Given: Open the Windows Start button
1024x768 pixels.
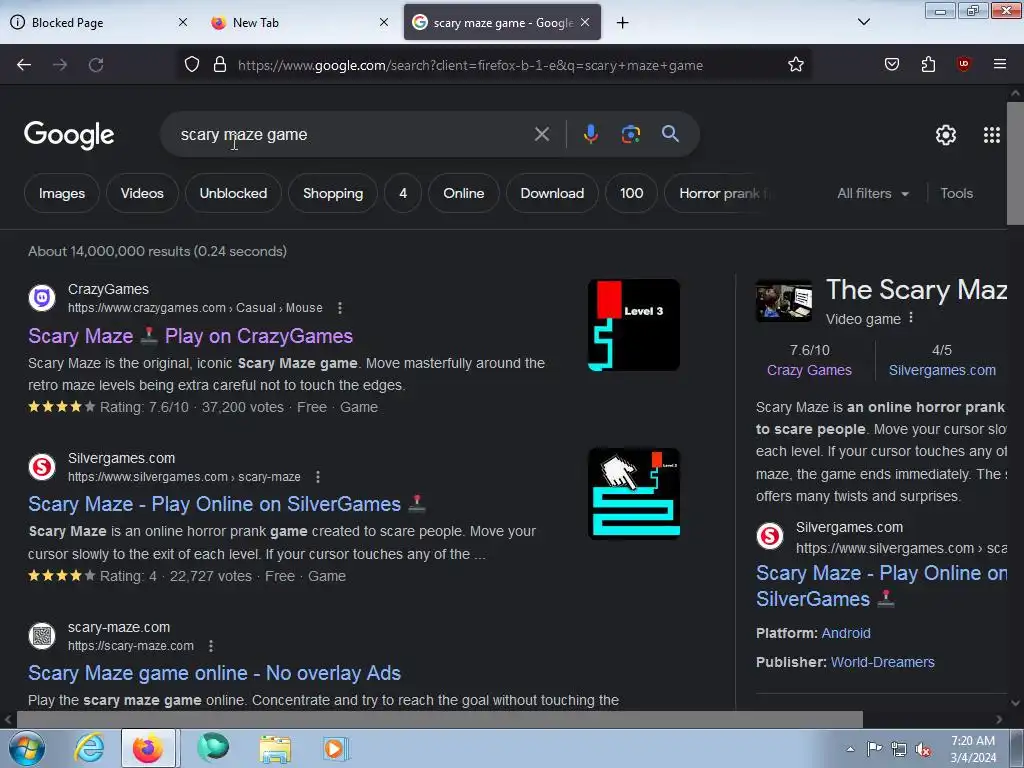Looking at the screenshot, I should coord(25,748).
